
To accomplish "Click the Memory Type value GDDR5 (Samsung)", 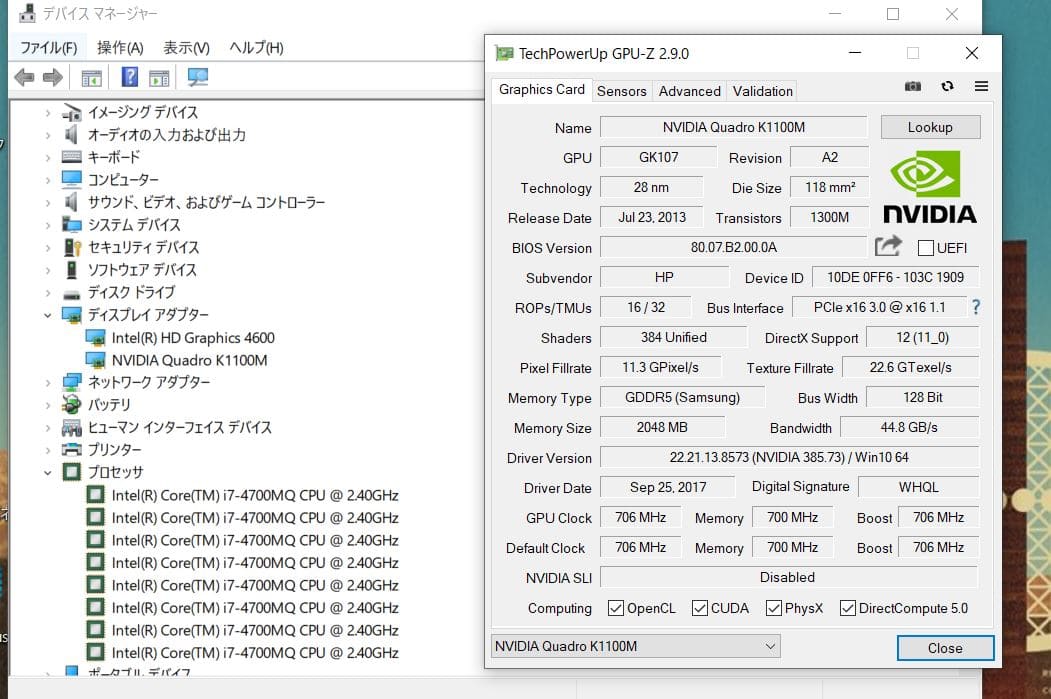I will click(682, 397).
